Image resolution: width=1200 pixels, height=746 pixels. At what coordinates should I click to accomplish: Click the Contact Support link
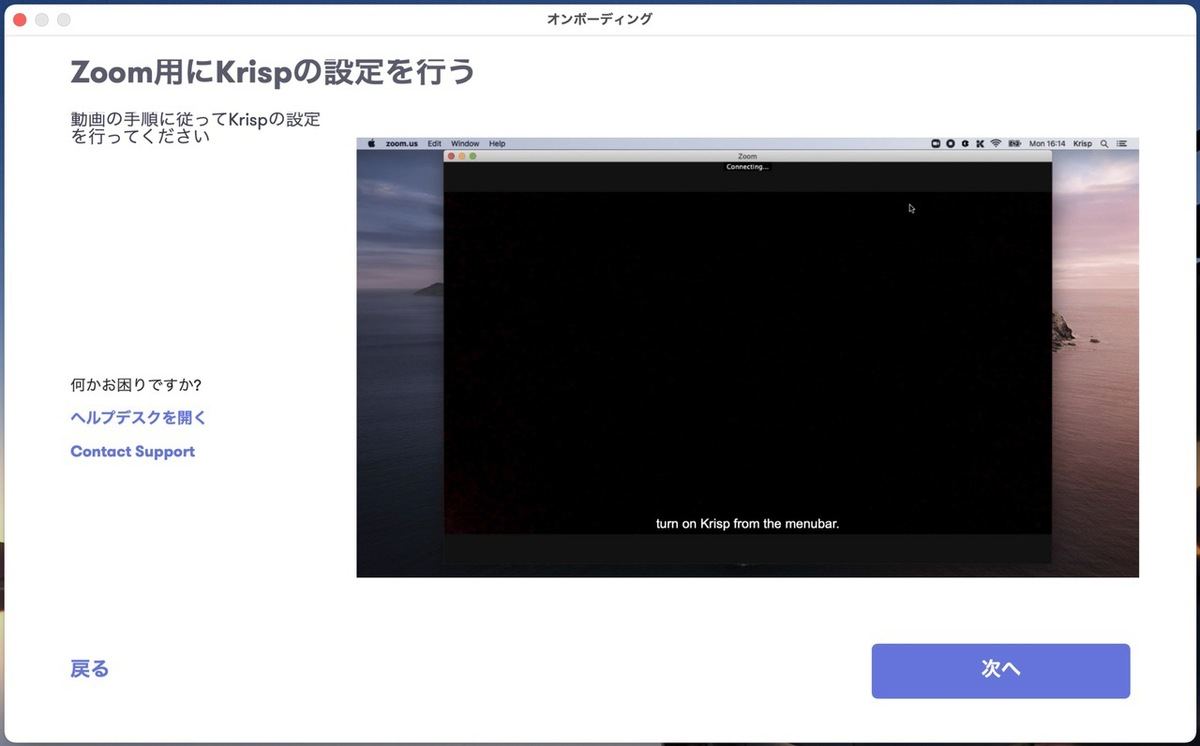point(132,451)
